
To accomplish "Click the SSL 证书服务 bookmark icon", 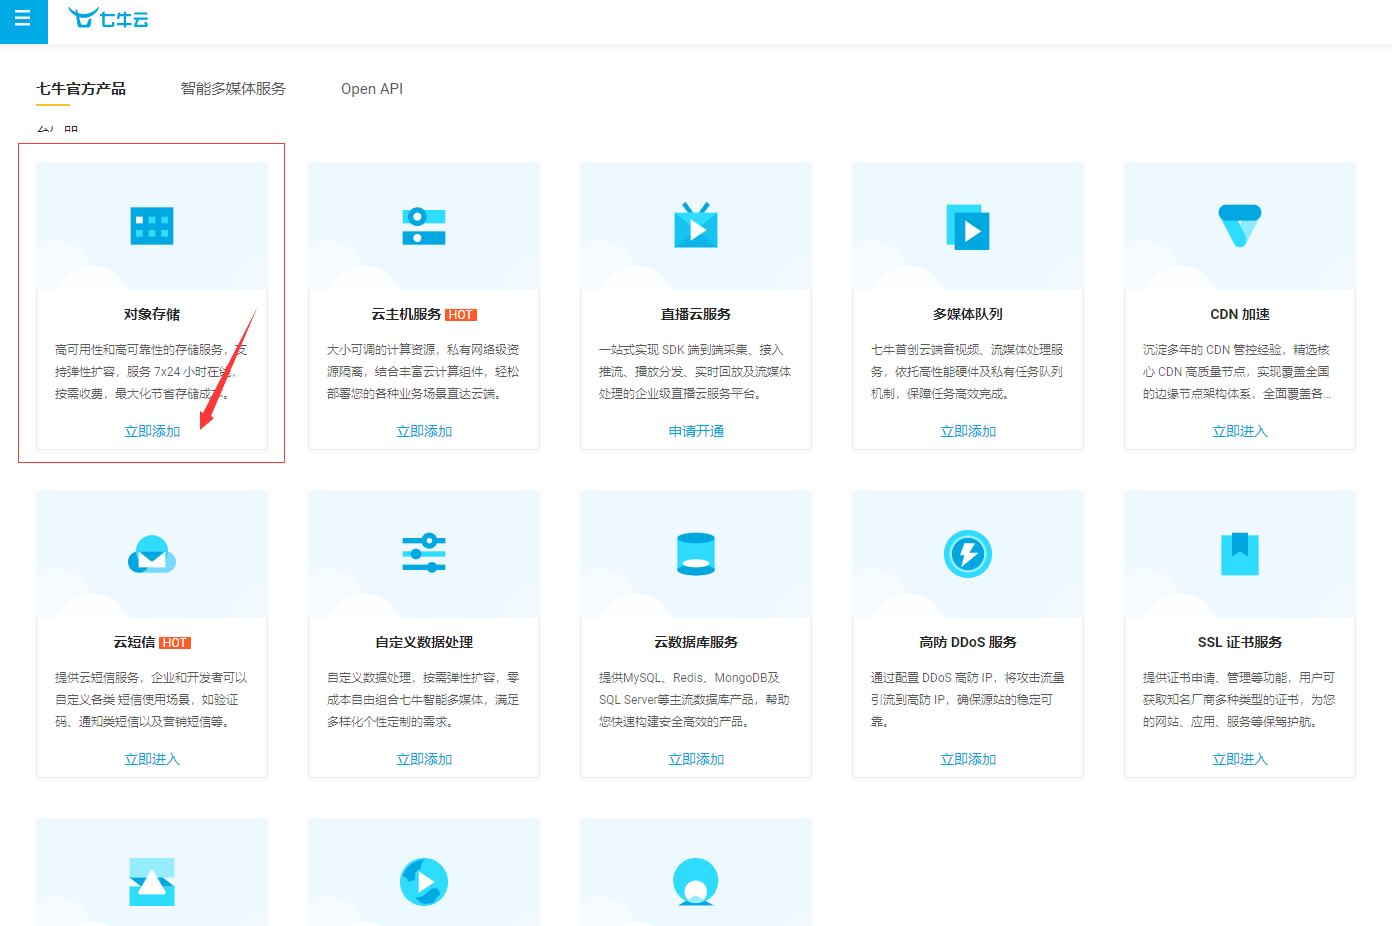I will [x=1240, y=554].
